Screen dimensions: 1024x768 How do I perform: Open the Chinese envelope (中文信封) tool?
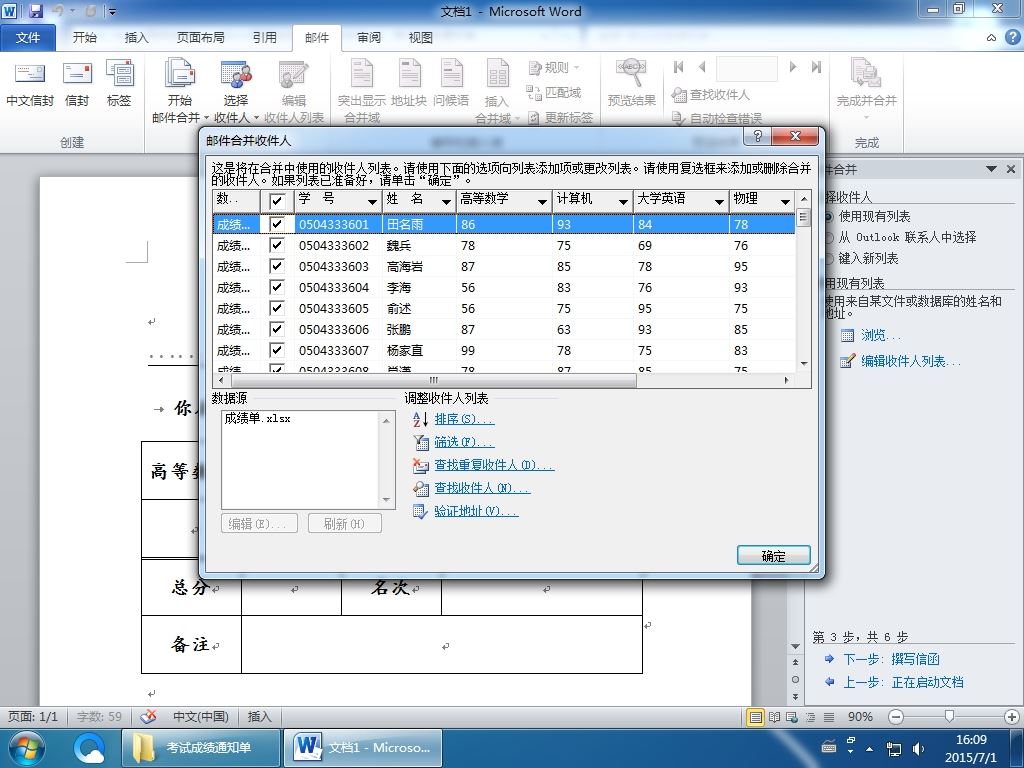(x=29, y=84)
